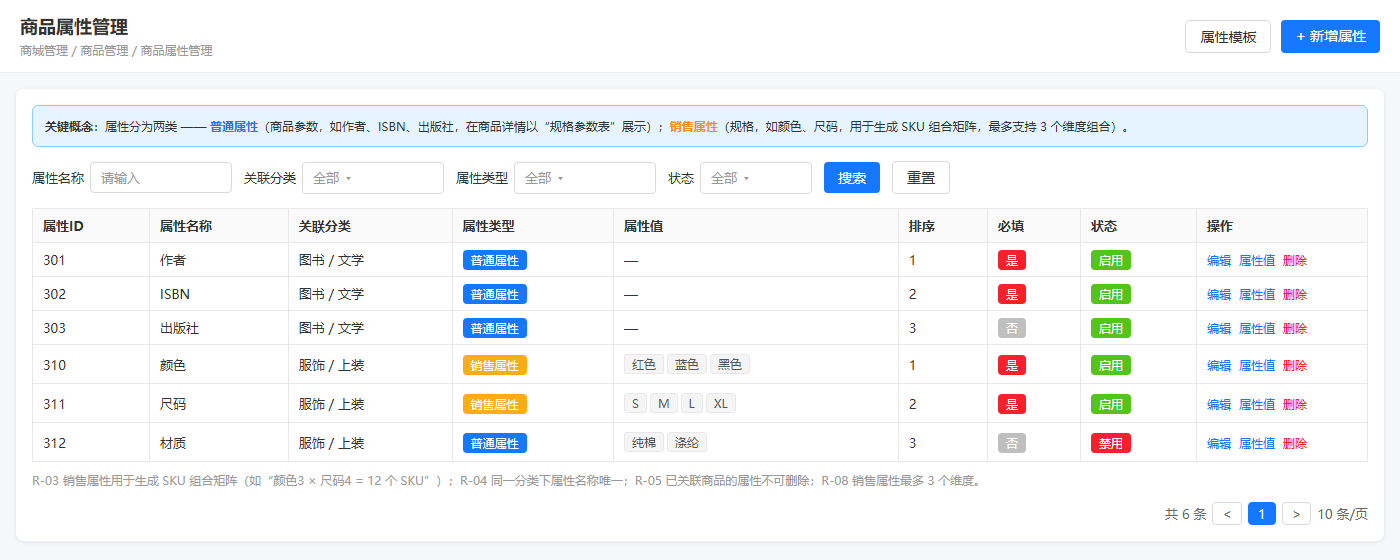Click the 红色 value tag
The image size is (1400, 560).
644,364
